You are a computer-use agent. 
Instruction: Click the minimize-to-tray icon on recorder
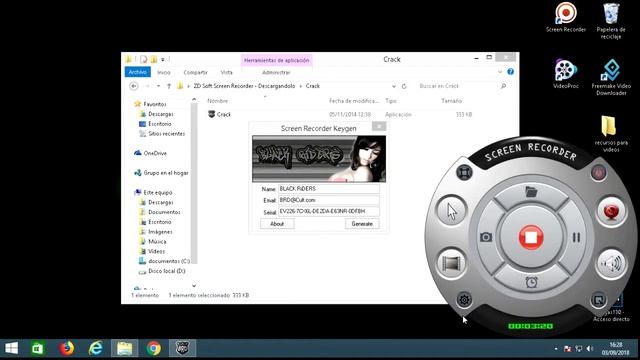click(x=598, y=300)
